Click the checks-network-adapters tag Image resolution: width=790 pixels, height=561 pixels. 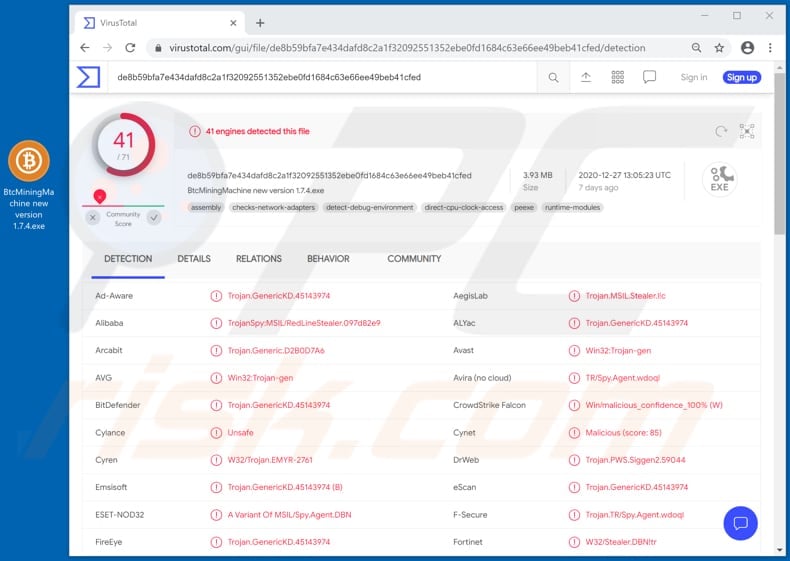click(x=274, y=207)
